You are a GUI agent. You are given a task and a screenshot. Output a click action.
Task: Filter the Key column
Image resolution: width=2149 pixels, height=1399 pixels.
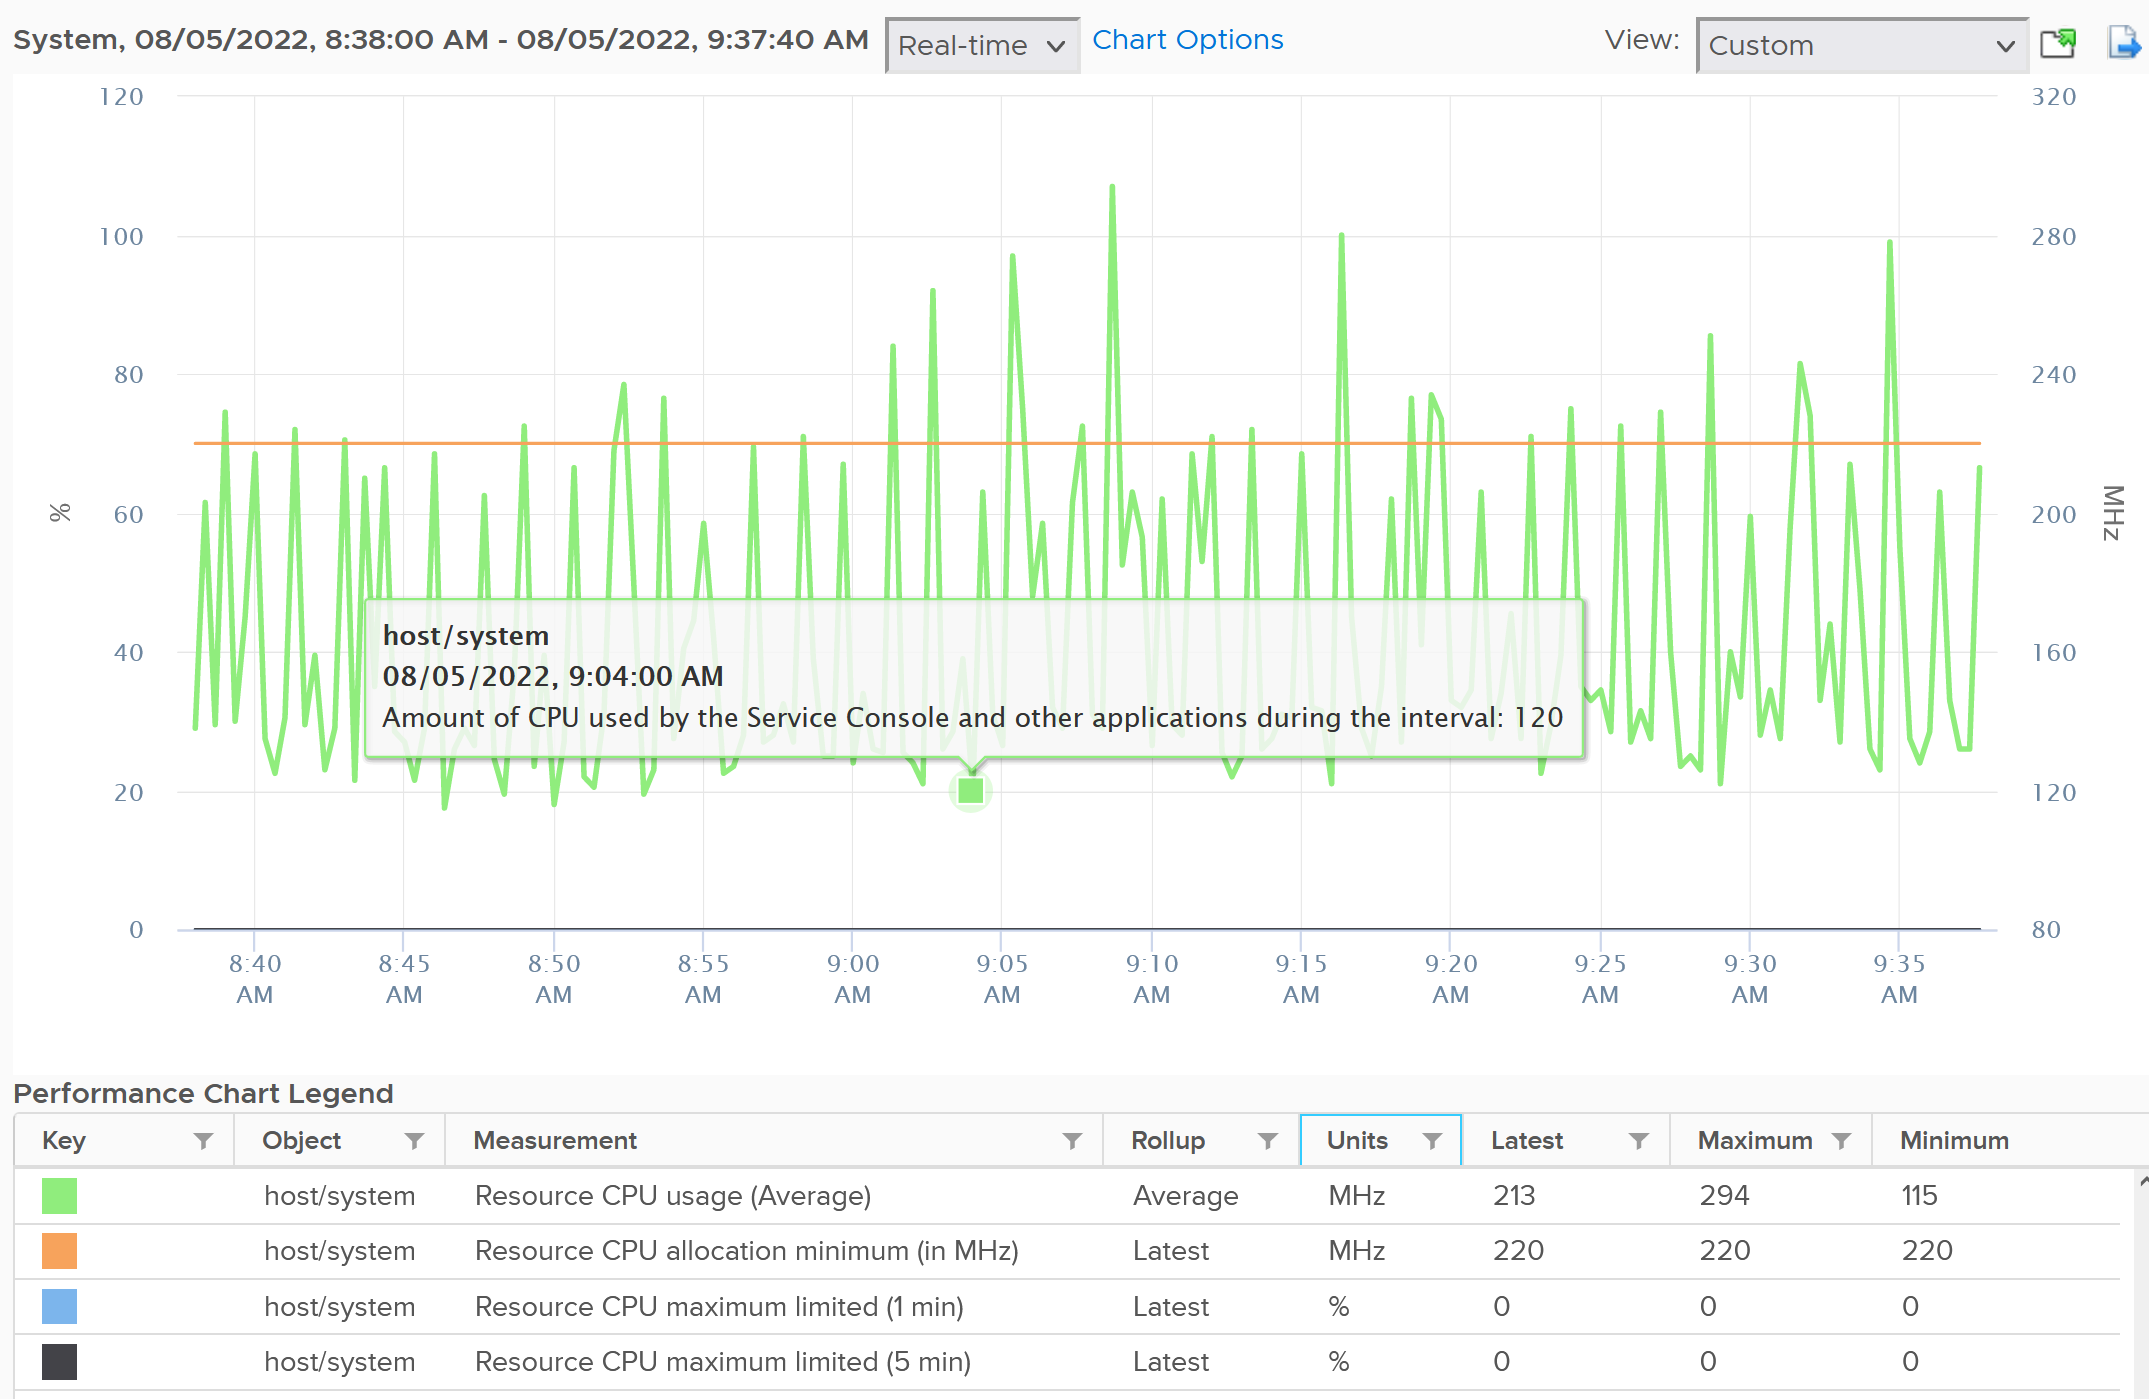pos(204,1141)
